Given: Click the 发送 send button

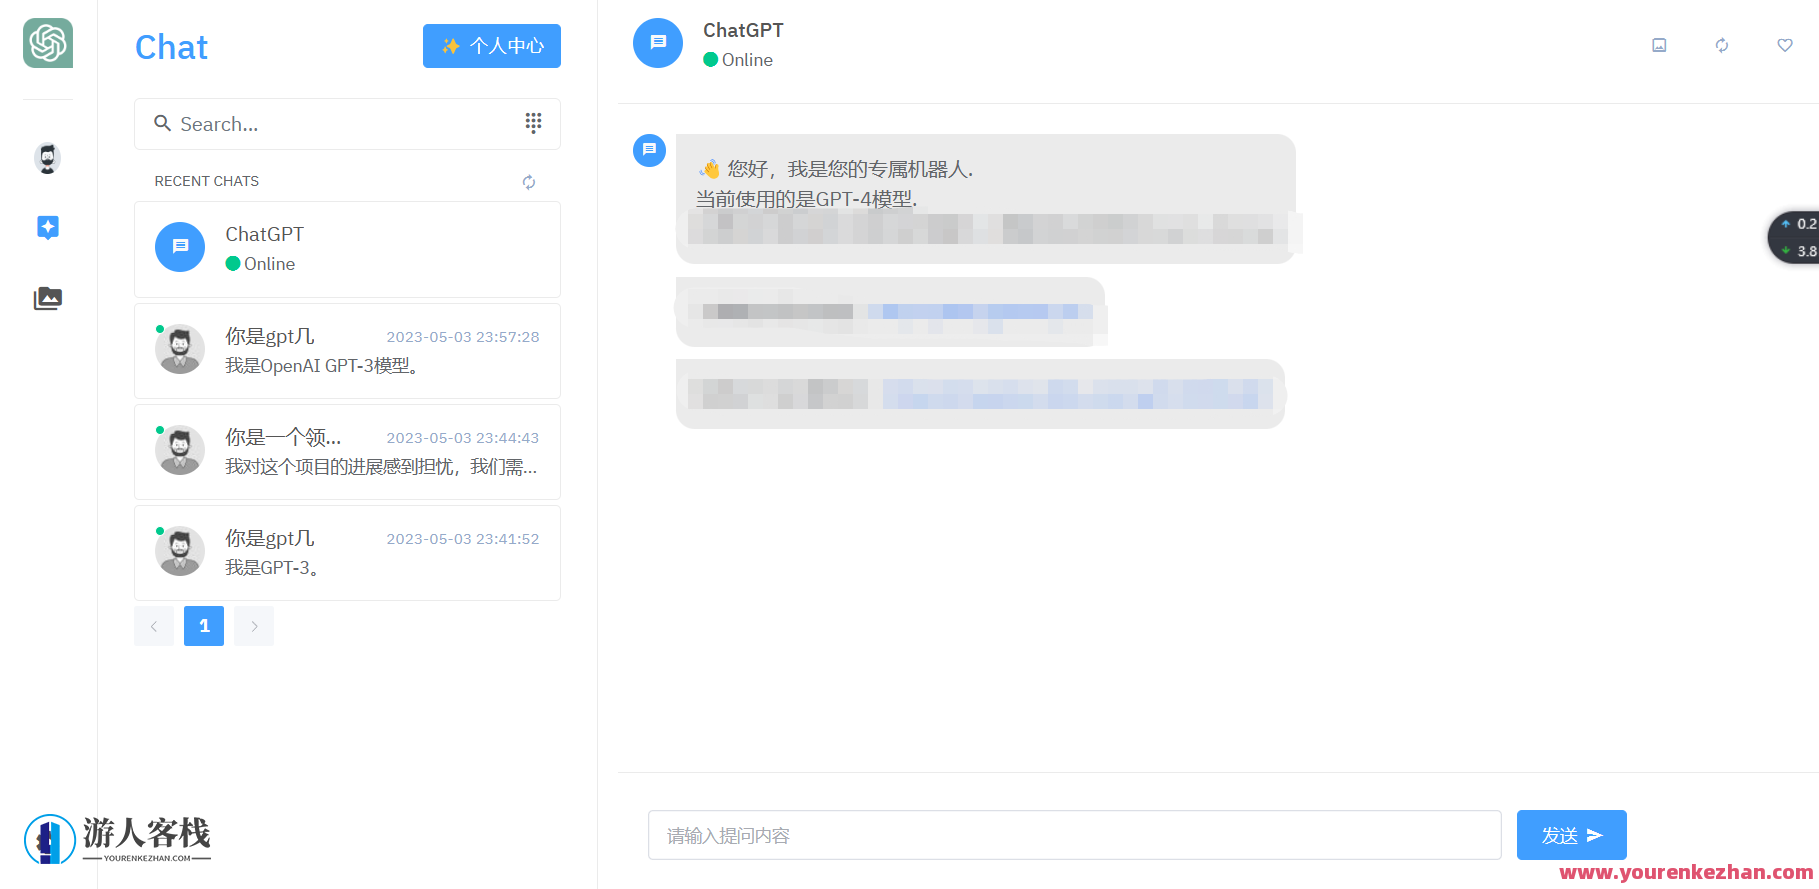Looking at the screenshot, I should (x=1572, y=835).
